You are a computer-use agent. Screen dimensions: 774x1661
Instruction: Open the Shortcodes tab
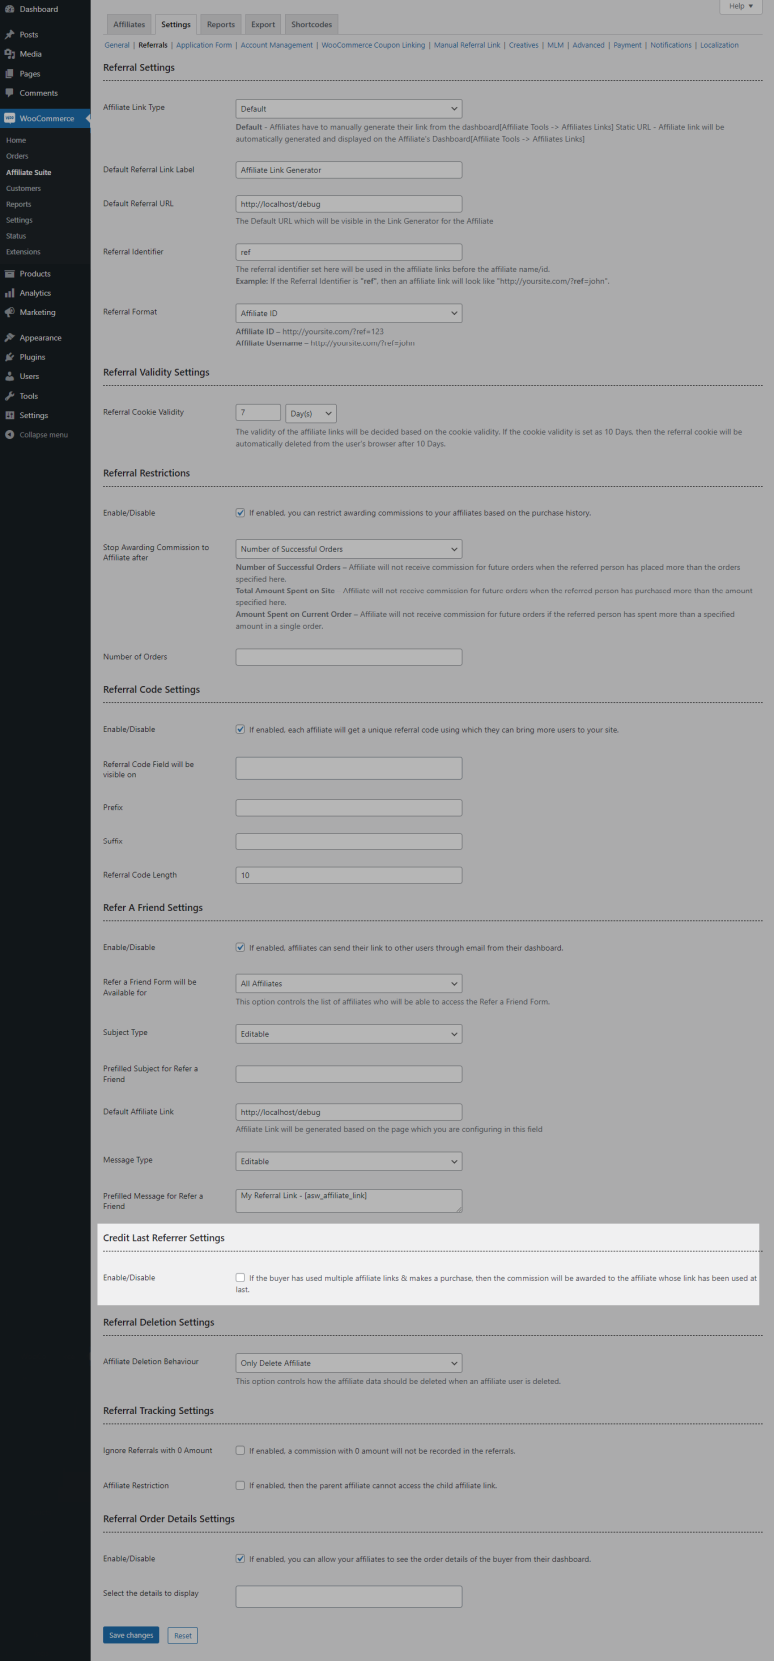311,24
